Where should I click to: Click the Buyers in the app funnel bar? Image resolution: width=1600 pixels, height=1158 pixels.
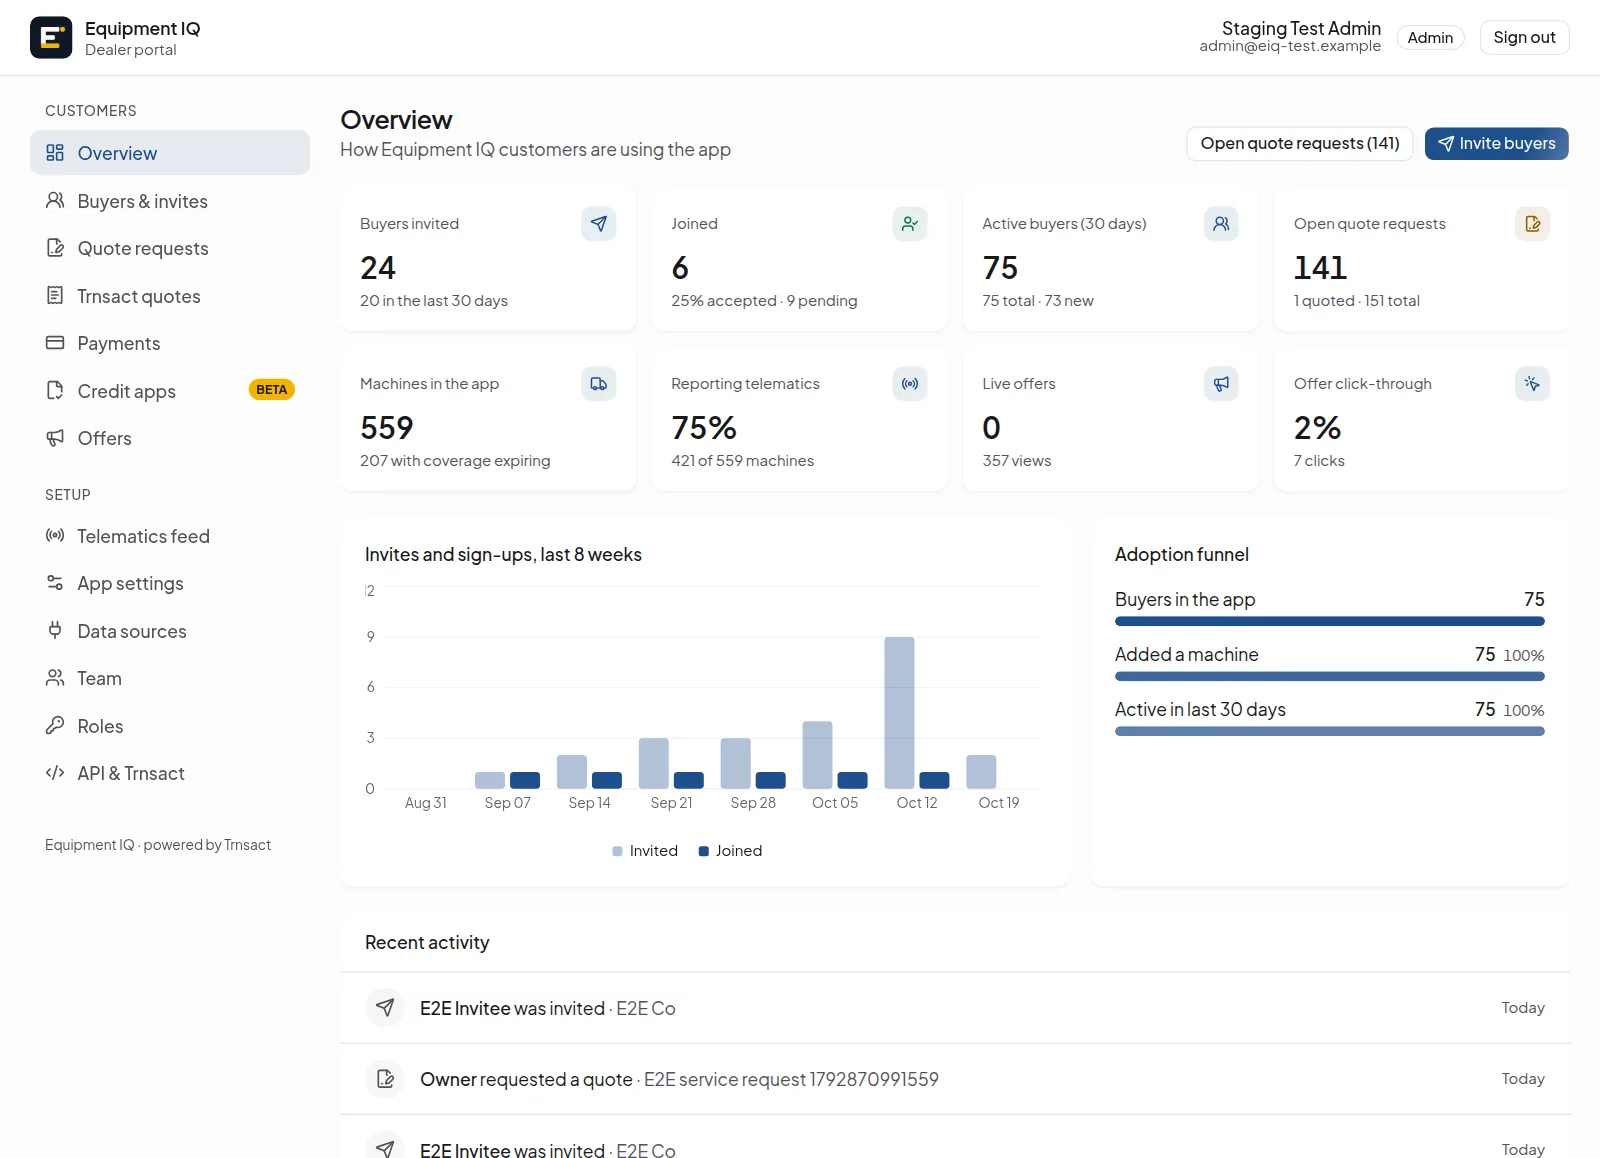pyautogui.click(x=1330, y=622)
